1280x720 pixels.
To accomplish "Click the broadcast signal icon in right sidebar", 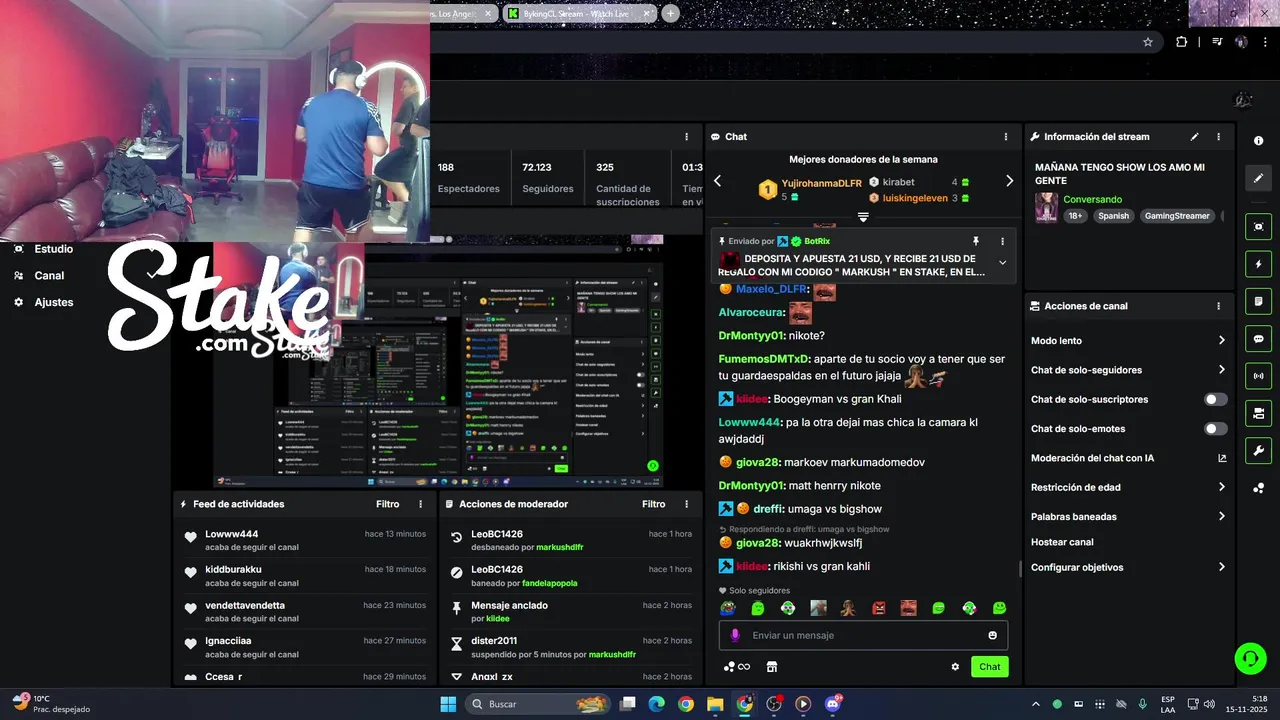I will pos(1258,376).
